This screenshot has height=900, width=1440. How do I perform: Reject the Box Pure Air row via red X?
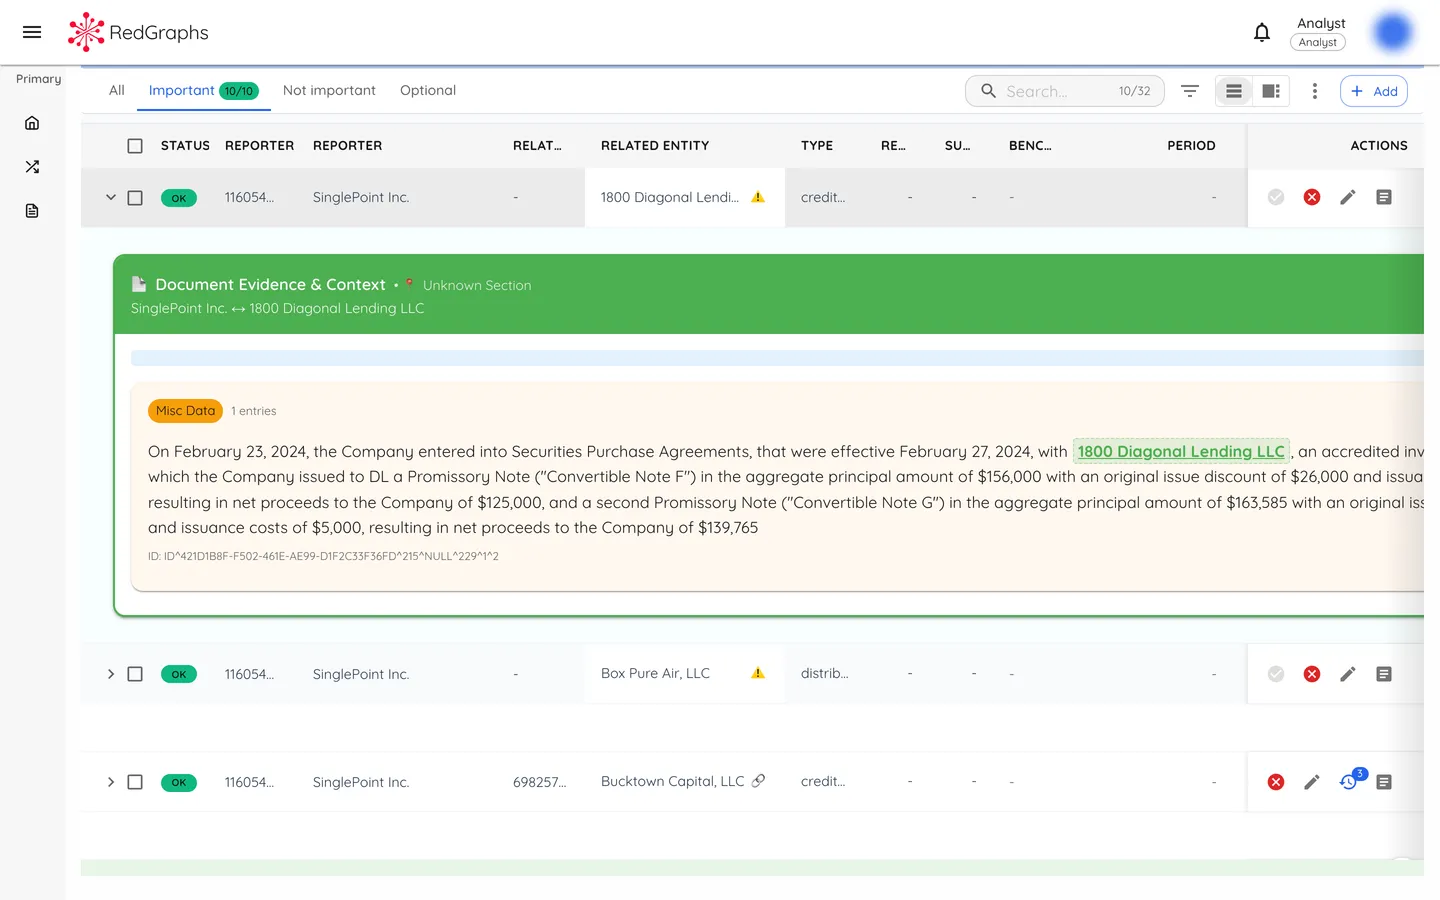[x=1311, y=674]
